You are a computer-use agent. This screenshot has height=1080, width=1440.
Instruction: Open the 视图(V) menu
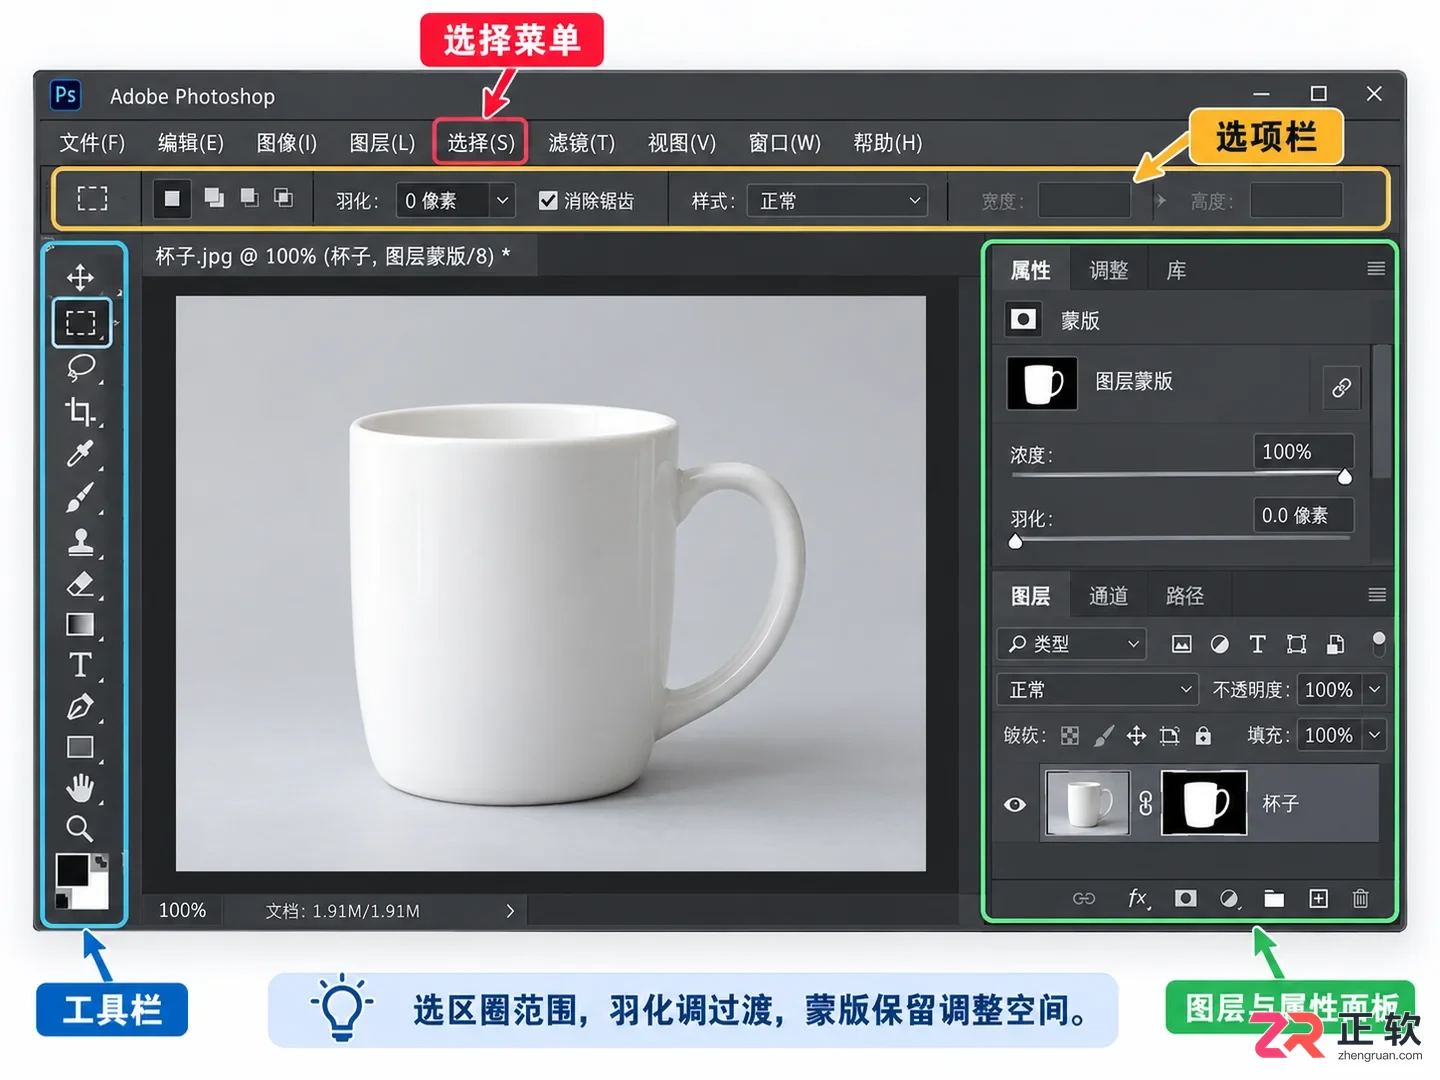tap(681, 143)
